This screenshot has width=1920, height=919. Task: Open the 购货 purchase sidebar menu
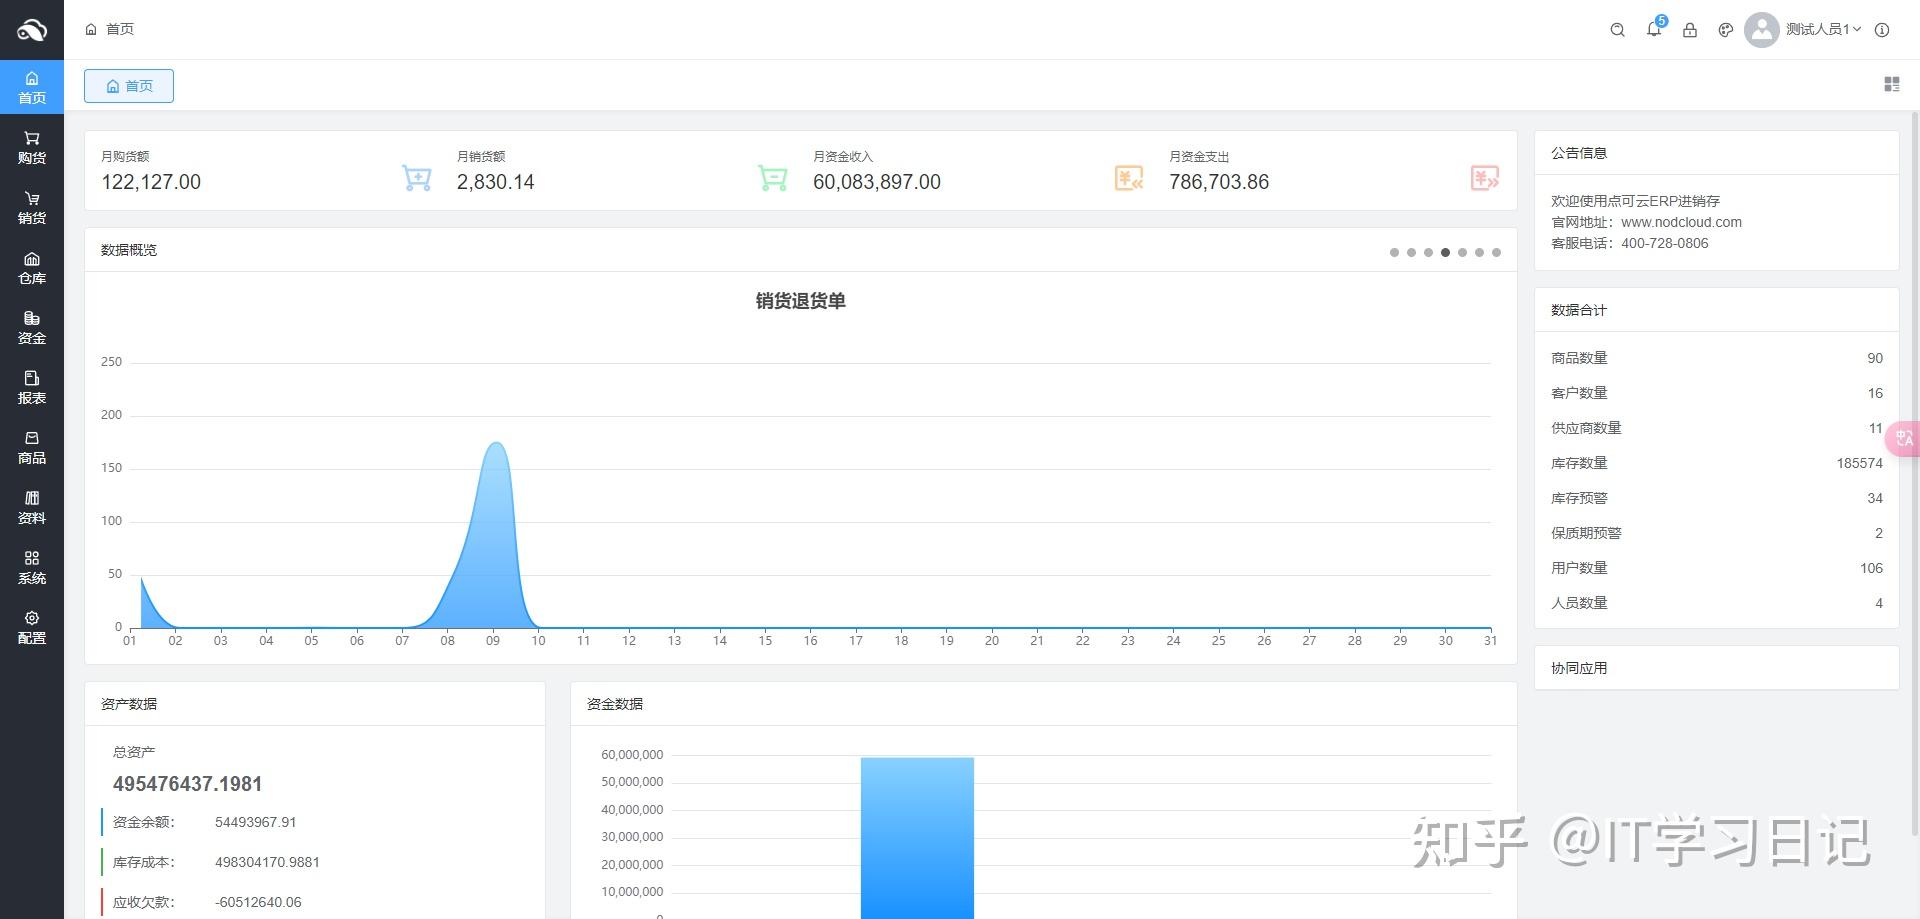[32, 148]
